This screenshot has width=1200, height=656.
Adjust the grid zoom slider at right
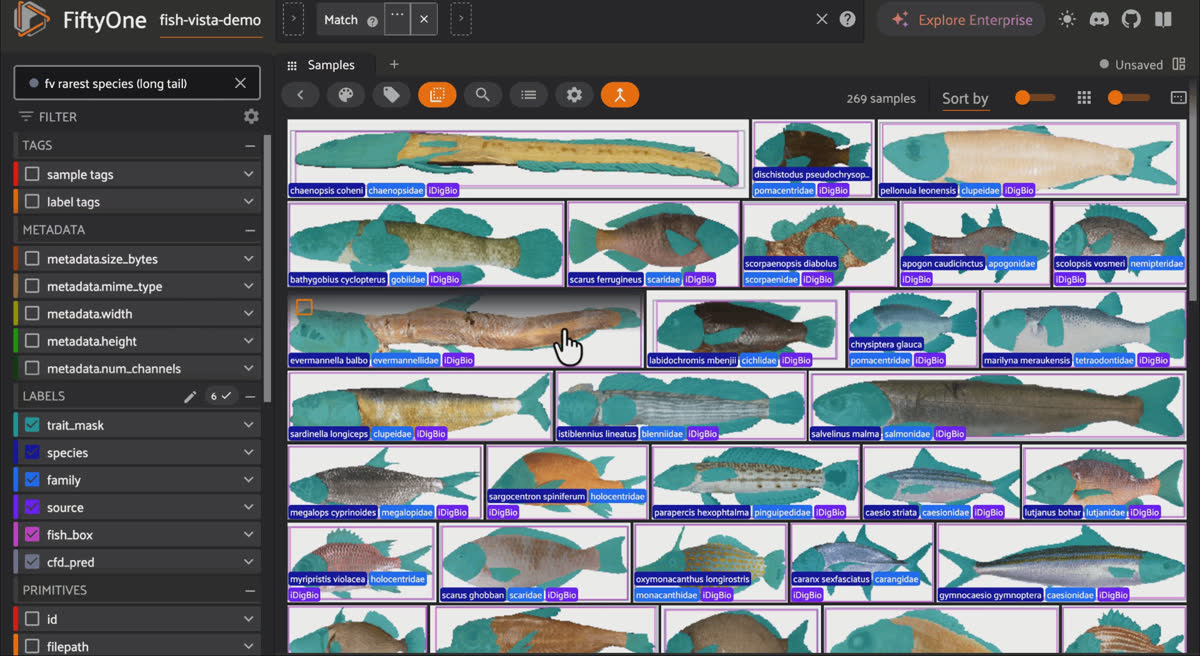click(1129, 98)
